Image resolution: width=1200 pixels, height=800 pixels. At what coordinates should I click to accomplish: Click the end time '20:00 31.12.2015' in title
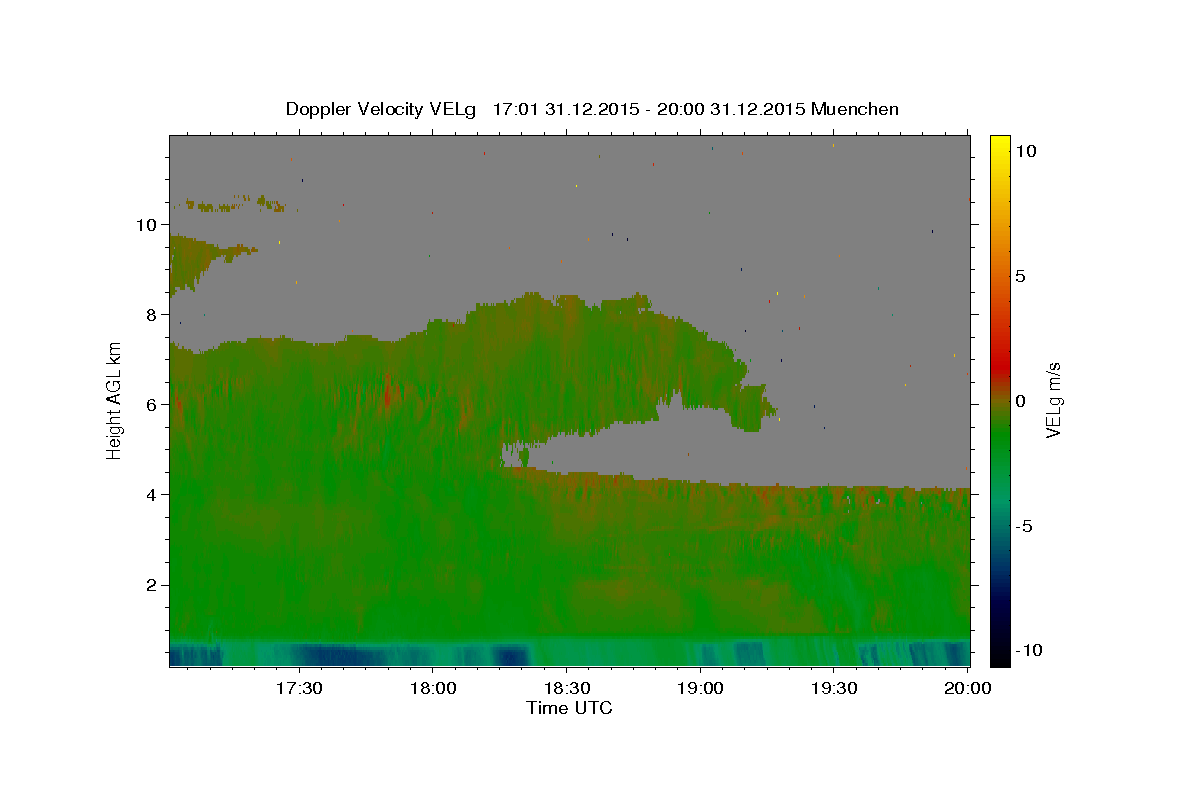tap(731, 109)
